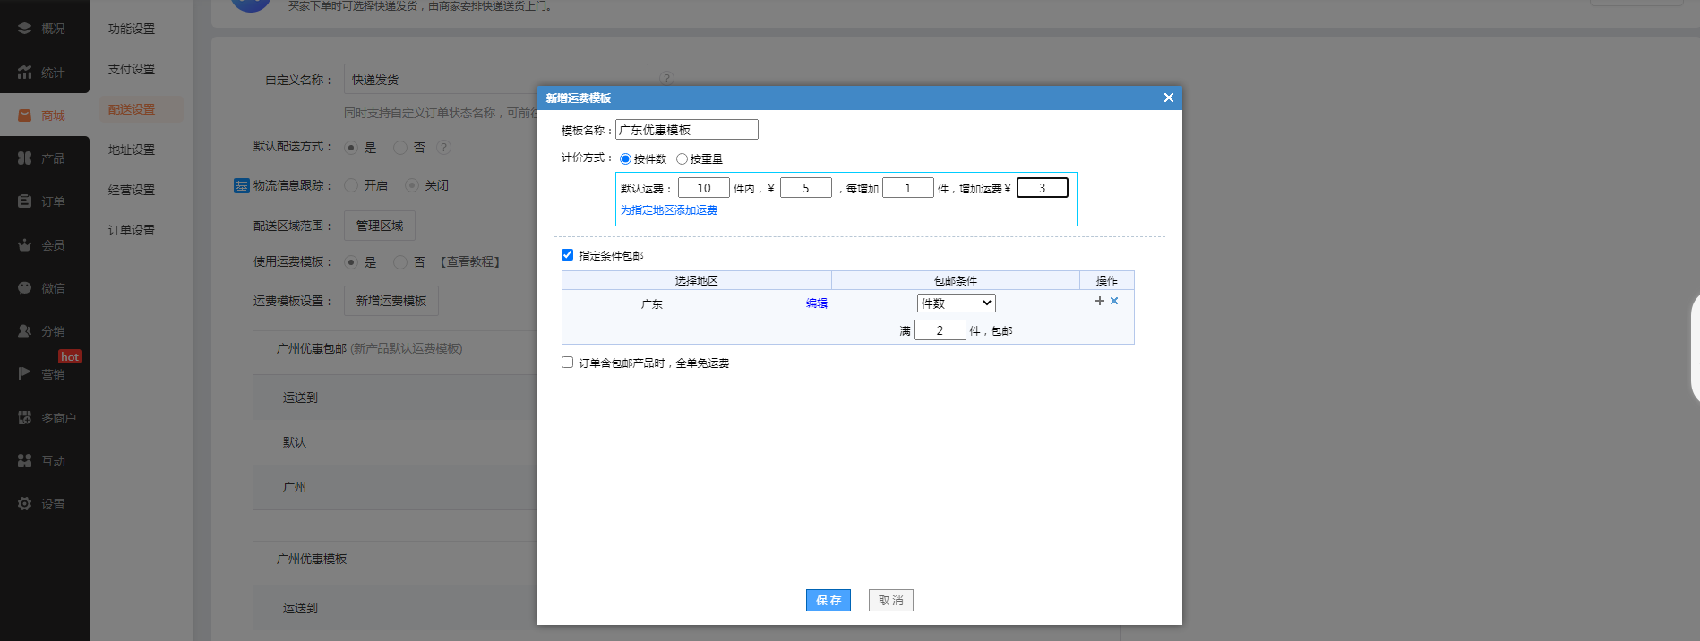
Task: Click the 编辑 link next to 广东
Action: coord(817,303)
